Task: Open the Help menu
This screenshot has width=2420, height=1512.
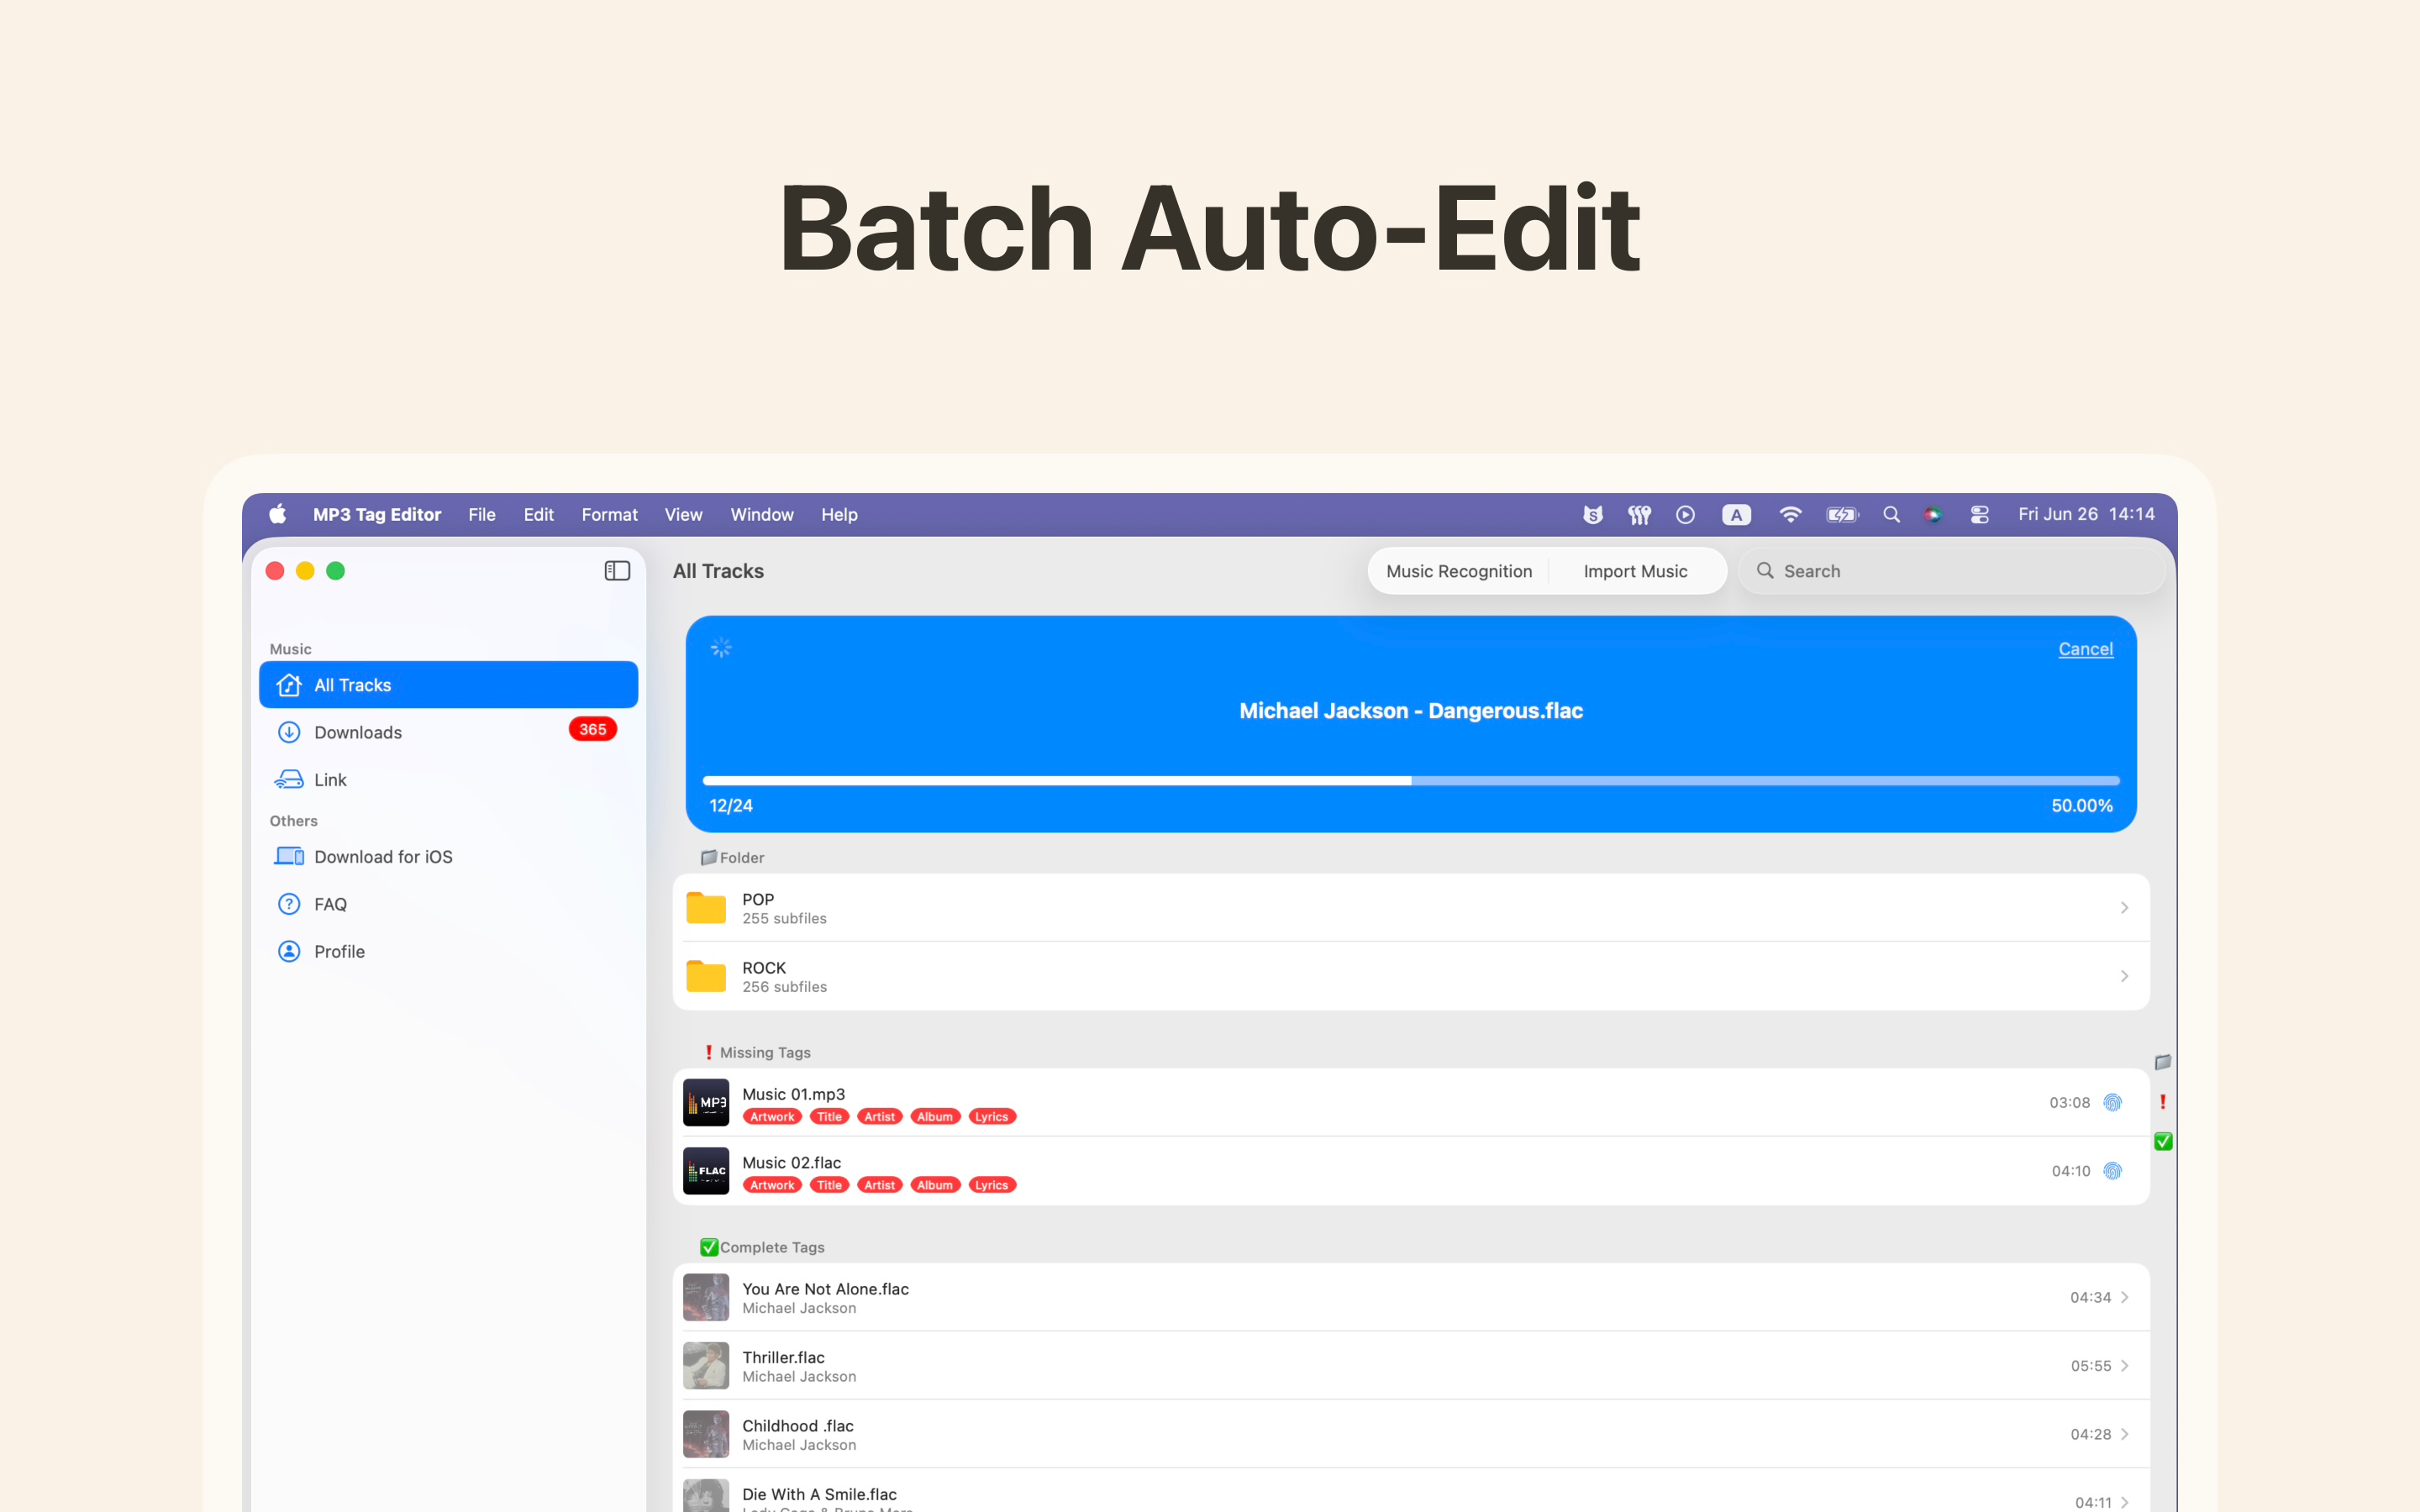Action: pos(839,514)
